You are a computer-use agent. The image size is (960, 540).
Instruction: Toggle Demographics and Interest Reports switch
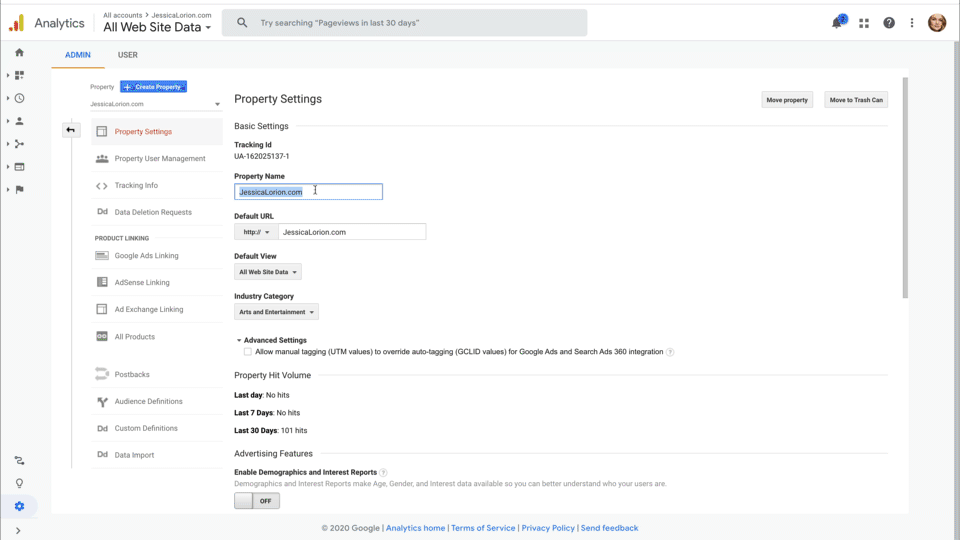pyautogui.click(x=257, y=501)
